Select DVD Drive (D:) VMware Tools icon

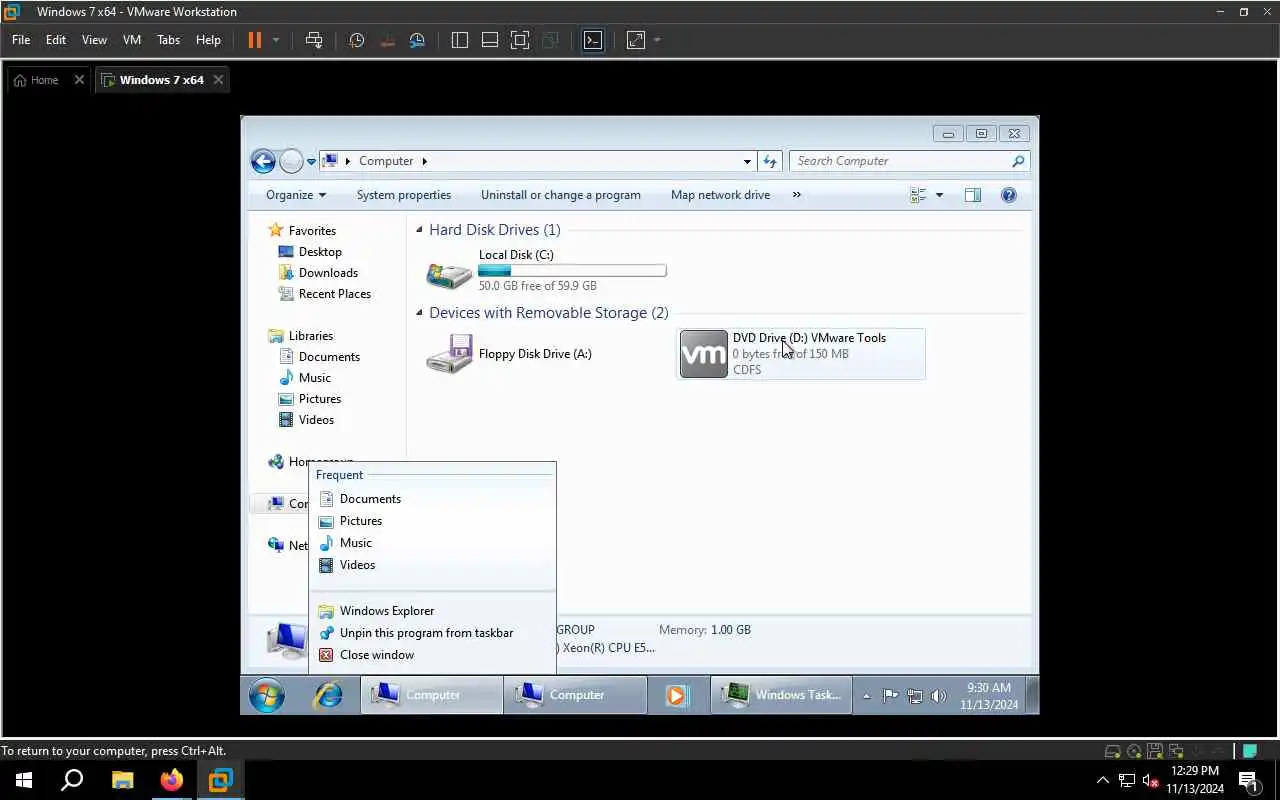(704, 354)
